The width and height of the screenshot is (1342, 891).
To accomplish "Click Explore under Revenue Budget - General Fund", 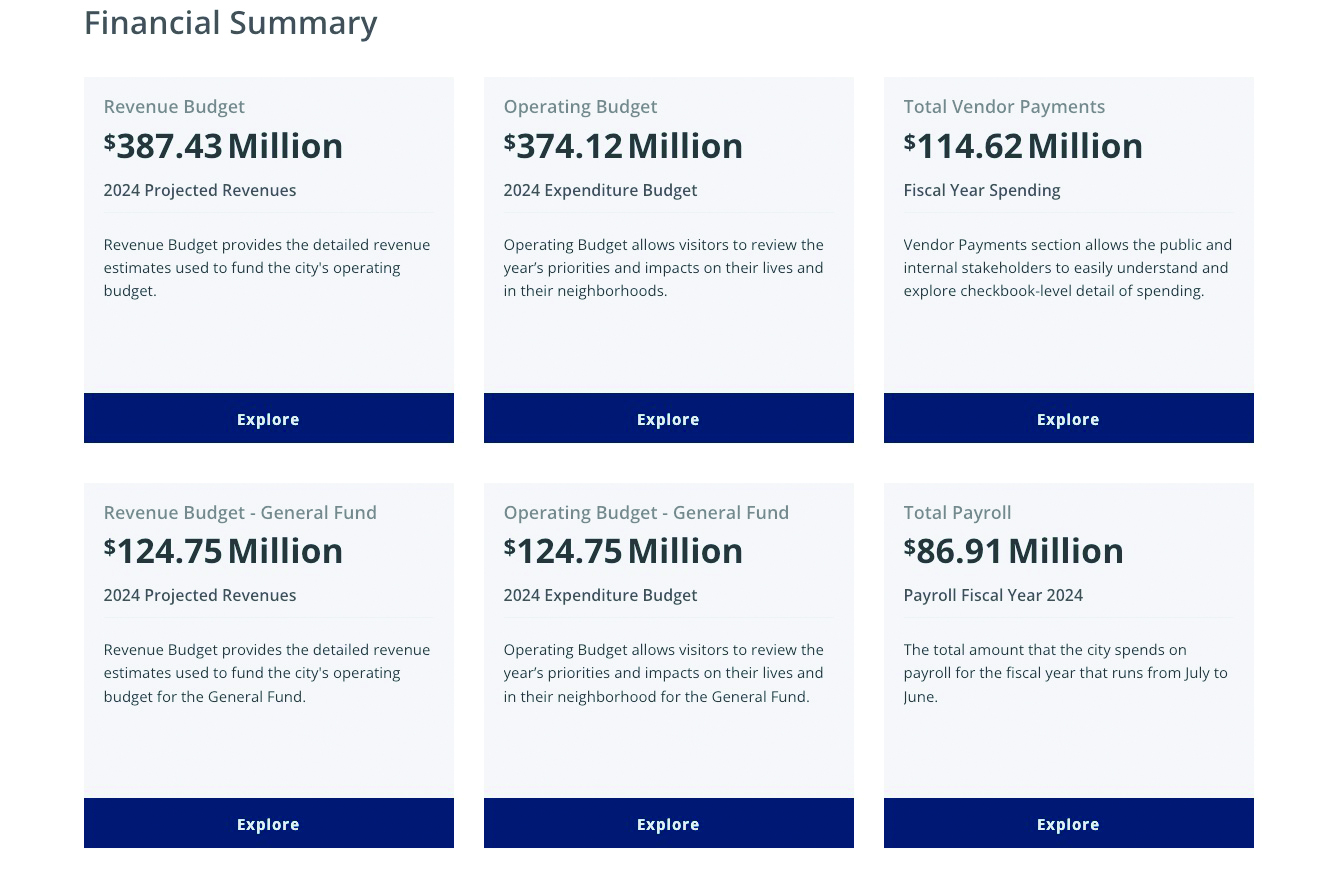I will tap(268, 823).
